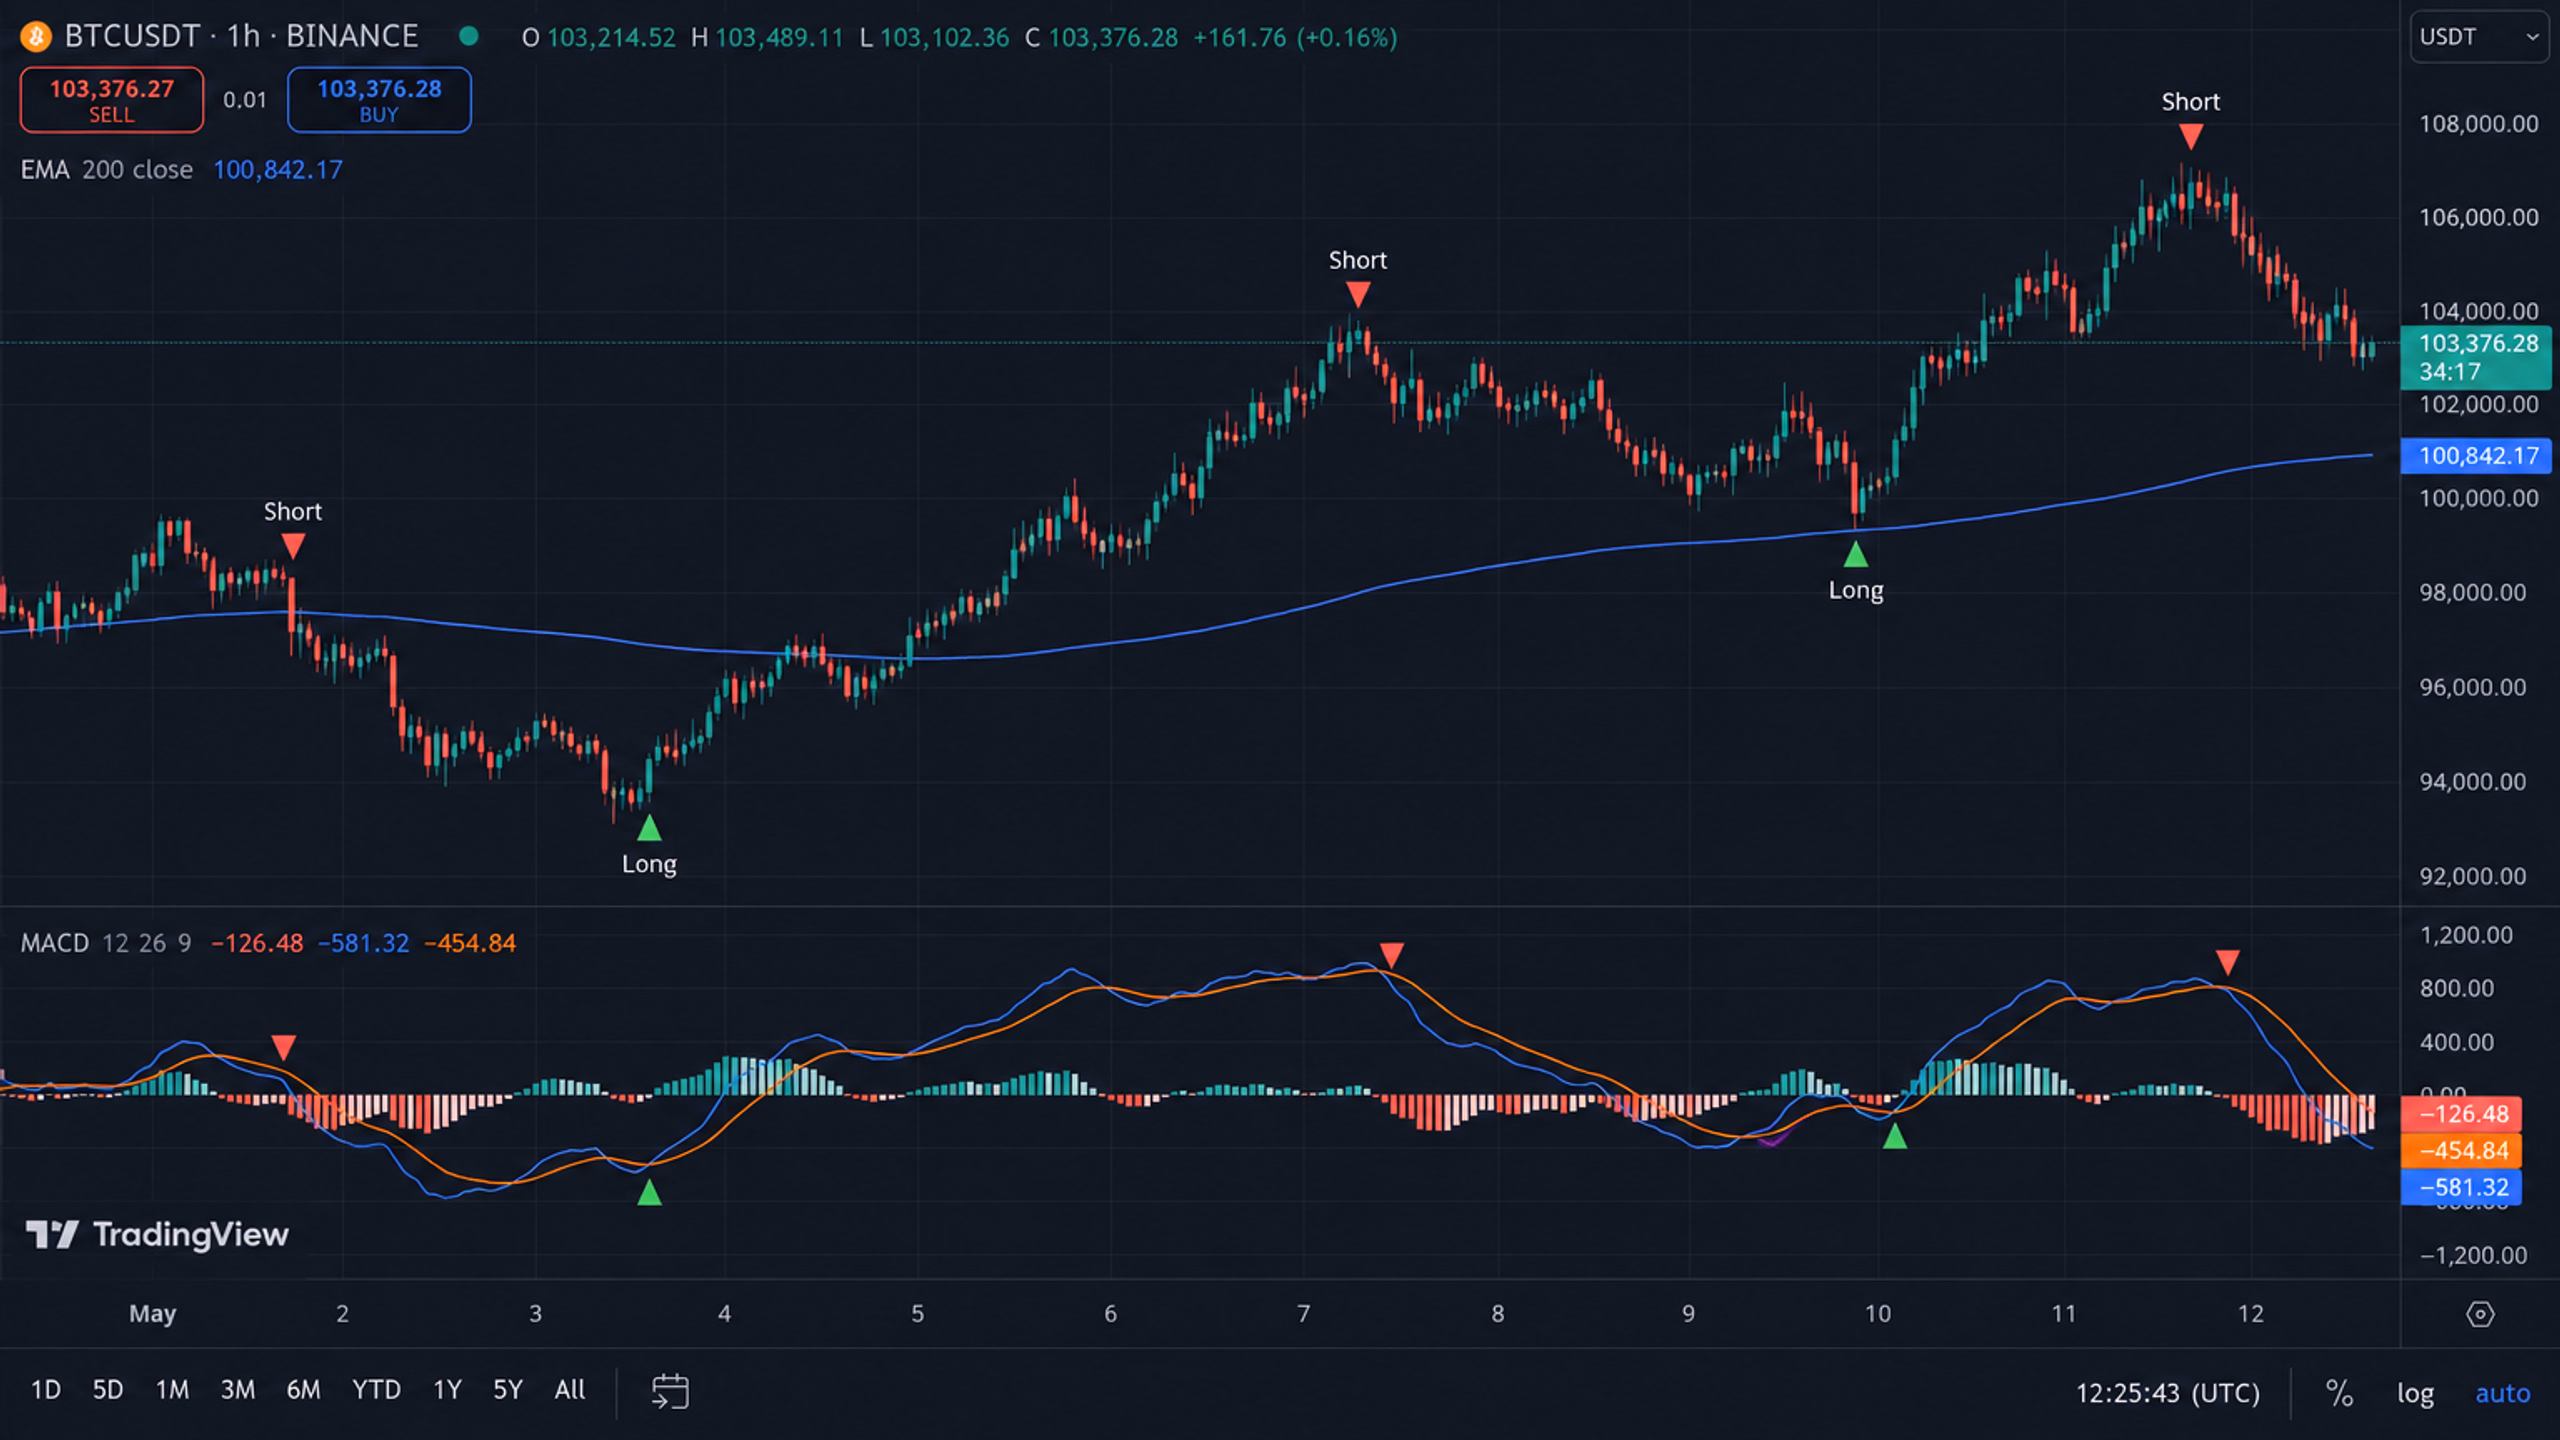Select the 3M time range

point(238,1390)
